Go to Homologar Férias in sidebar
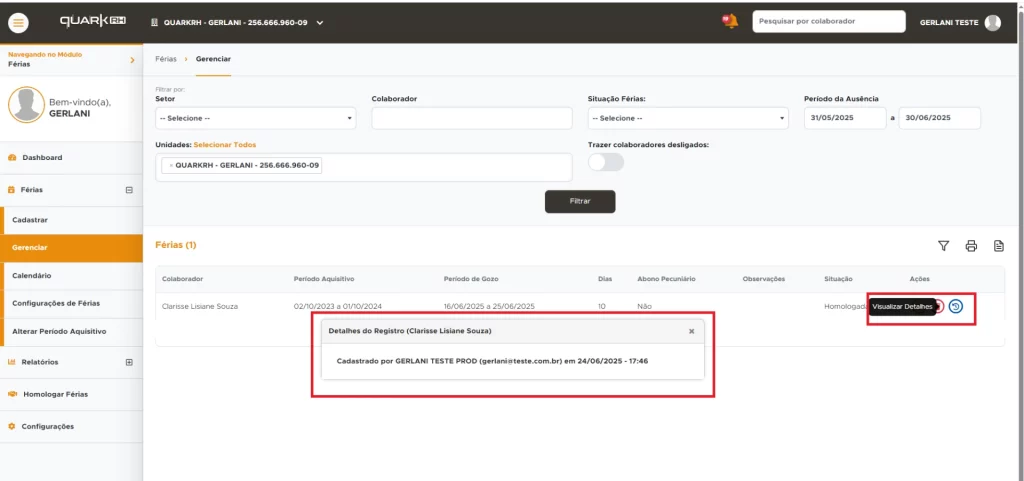The image size is (1024, 481). coord(55,394)
